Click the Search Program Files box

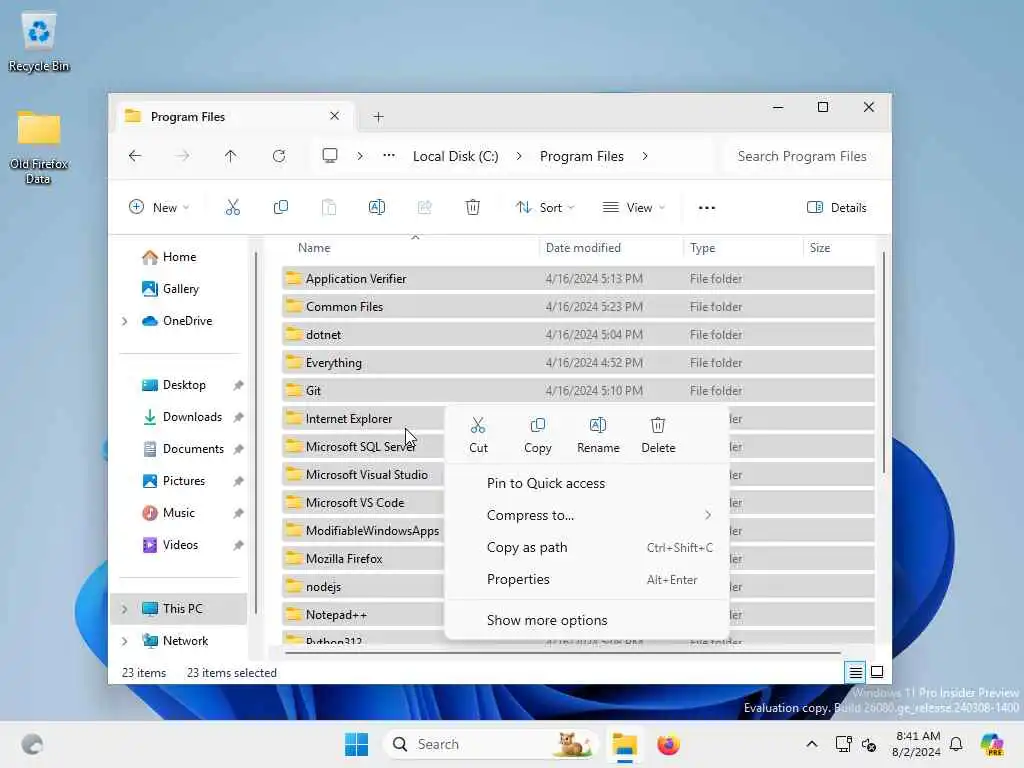(x=805, y=156)
